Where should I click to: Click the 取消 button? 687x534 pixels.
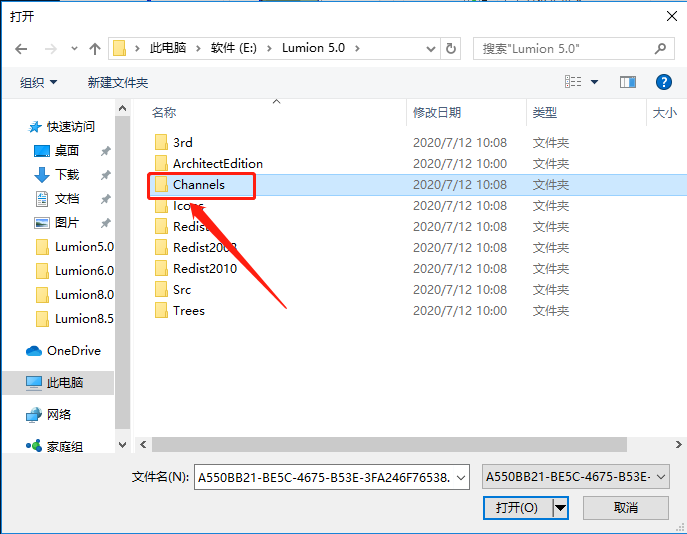coord(626,508)
